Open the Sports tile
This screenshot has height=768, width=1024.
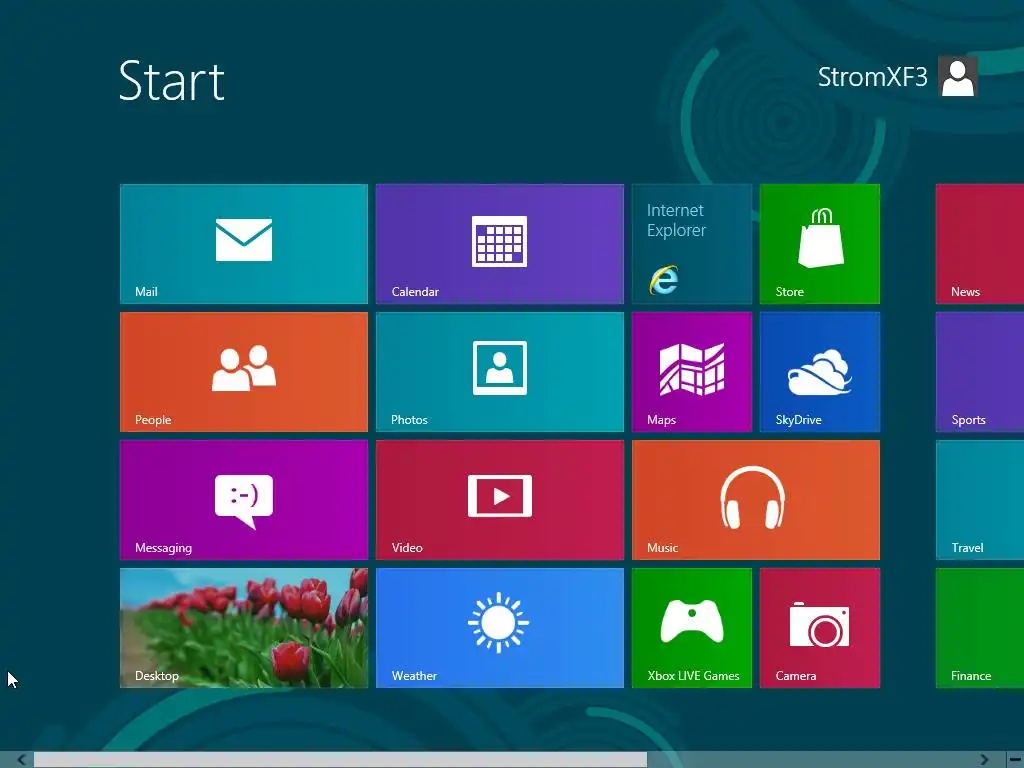click(980, 372)
